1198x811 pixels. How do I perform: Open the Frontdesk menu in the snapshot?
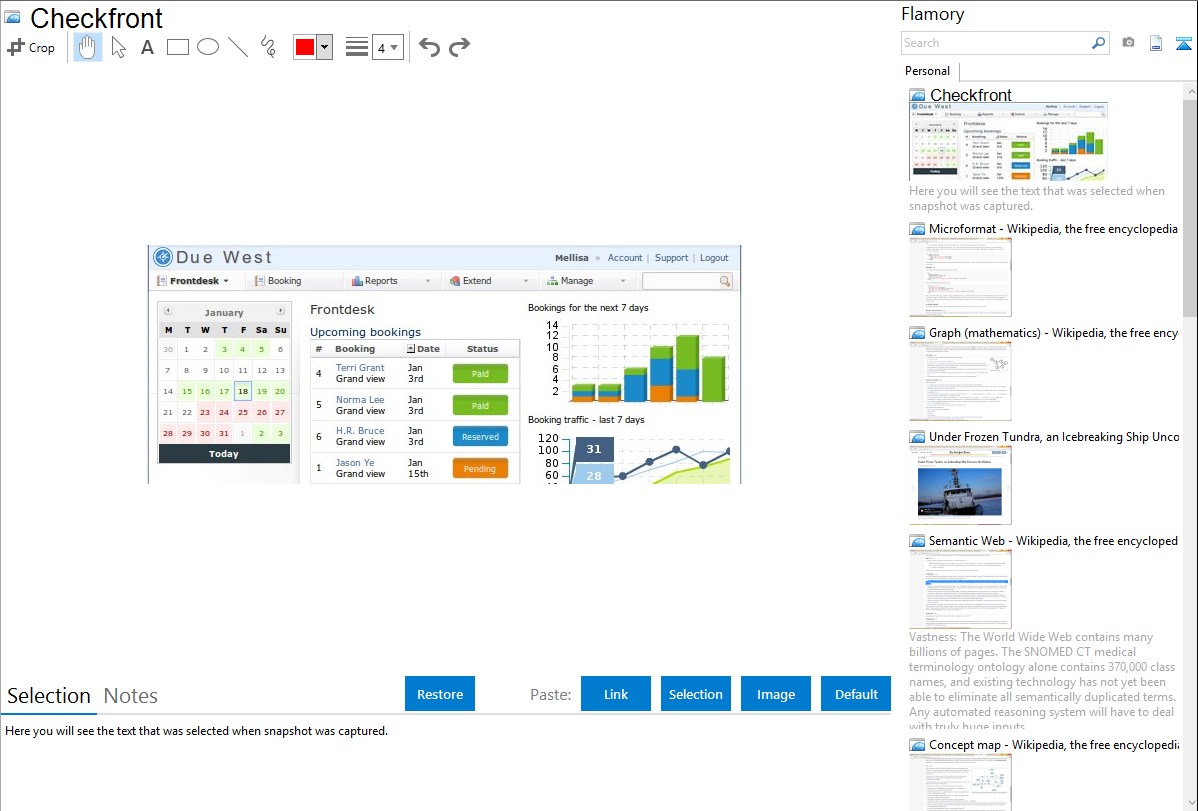193,281
